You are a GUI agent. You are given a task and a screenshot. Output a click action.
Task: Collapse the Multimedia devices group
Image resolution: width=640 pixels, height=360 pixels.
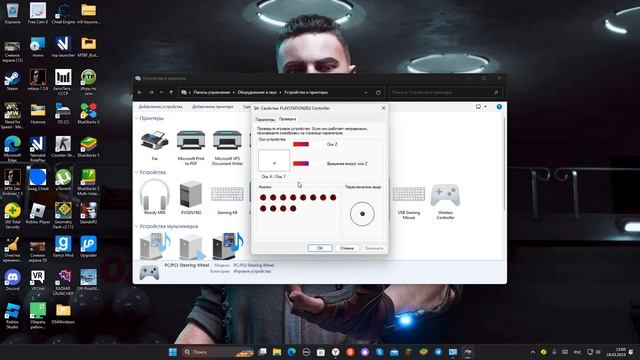click(137, 226)
